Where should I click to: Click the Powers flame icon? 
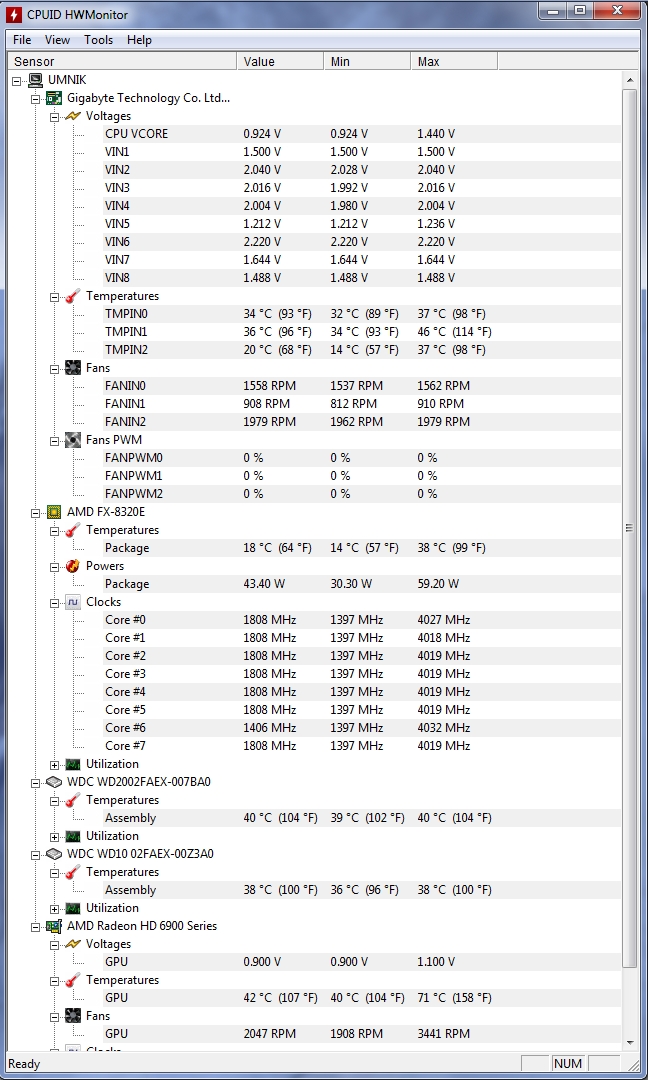[73, 566]
